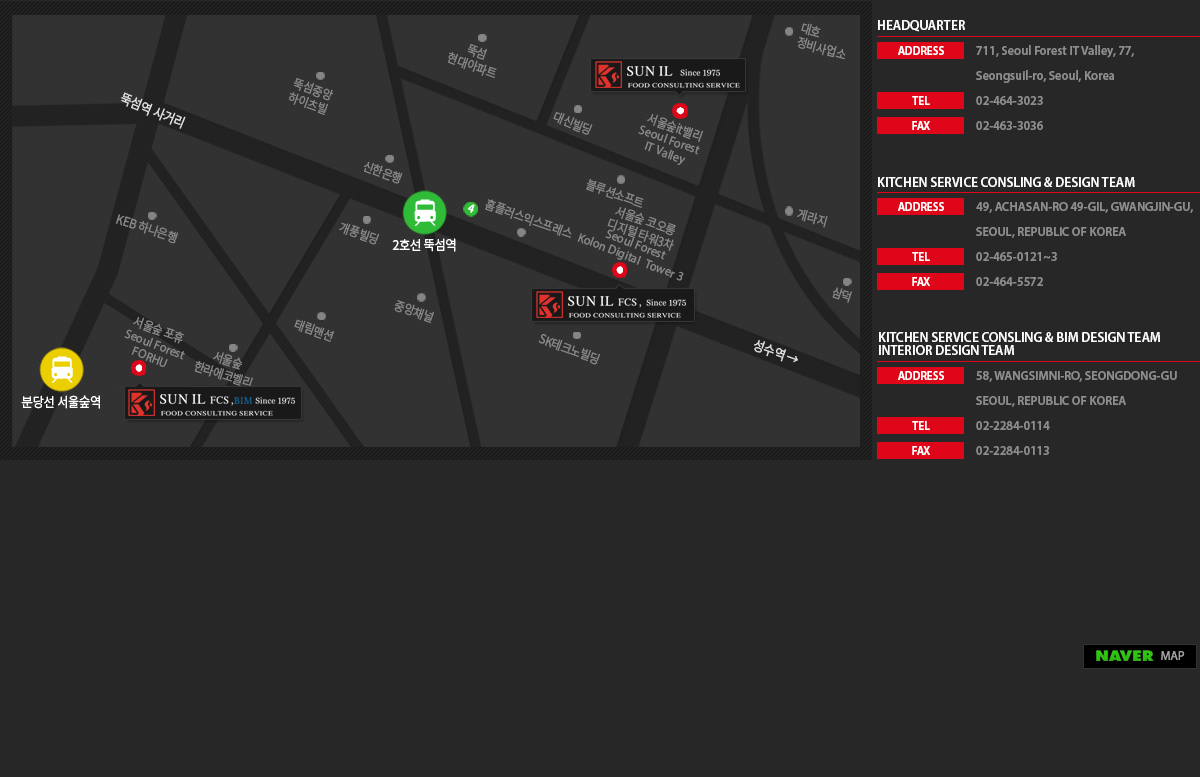
Task: Click the SUN IL Since 1975 headquarters logo
Action: [668, 75]
